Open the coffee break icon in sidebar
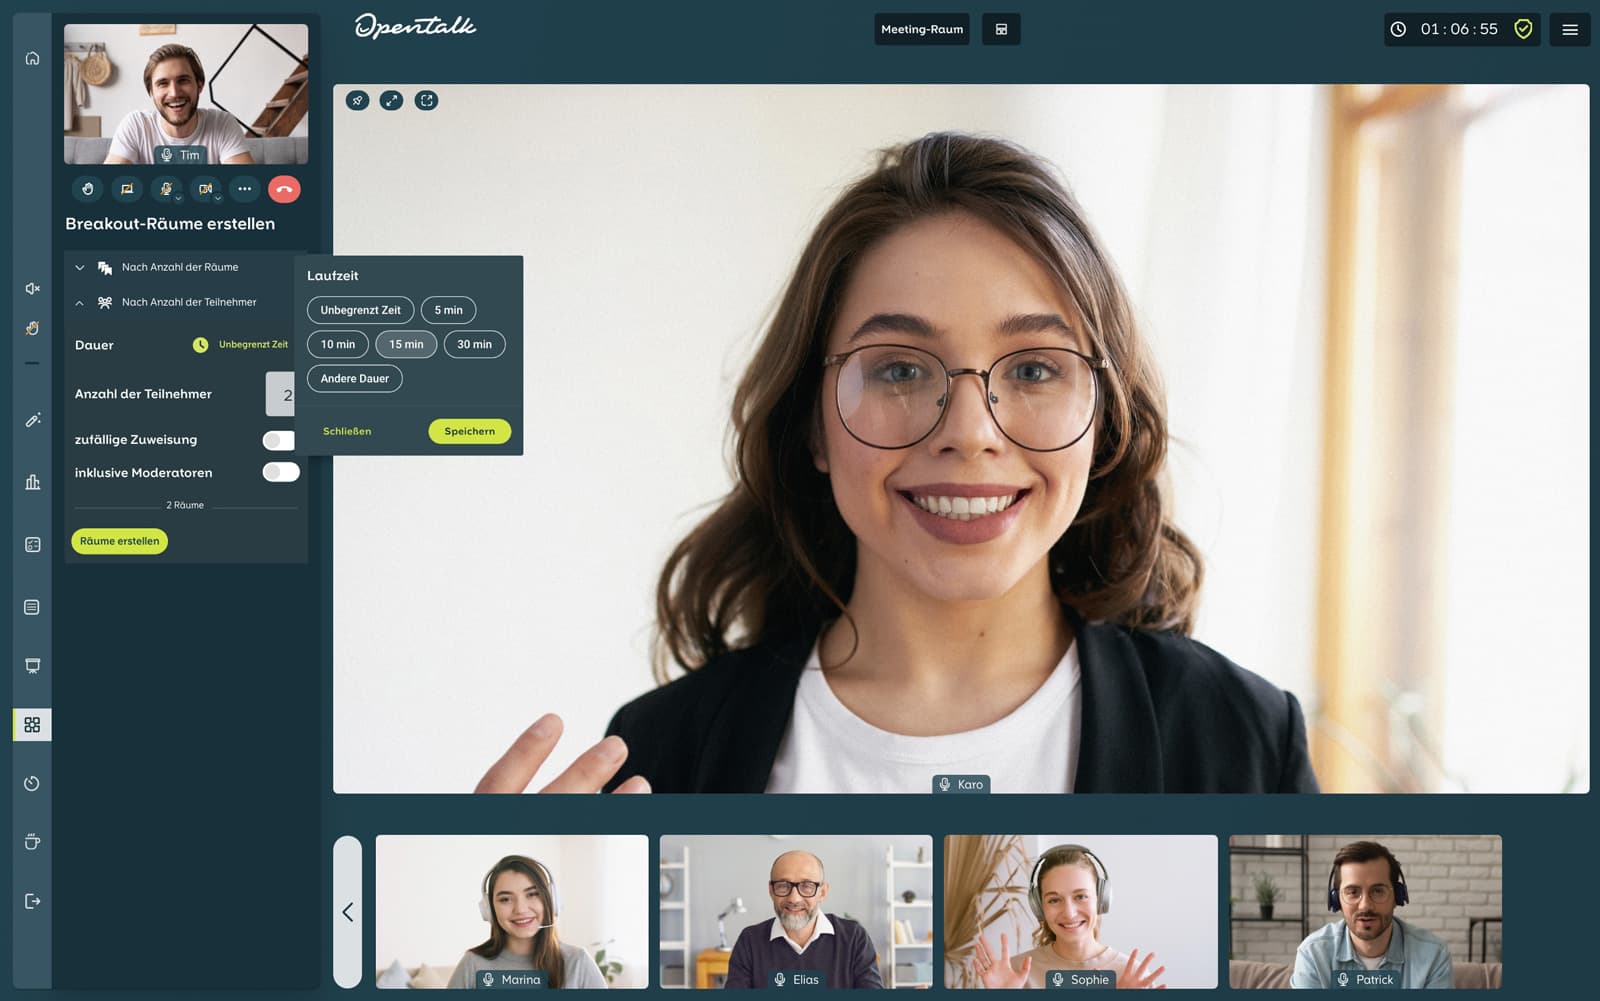This screenshot has width=1600, height=1001. click(x=32, y=842)
